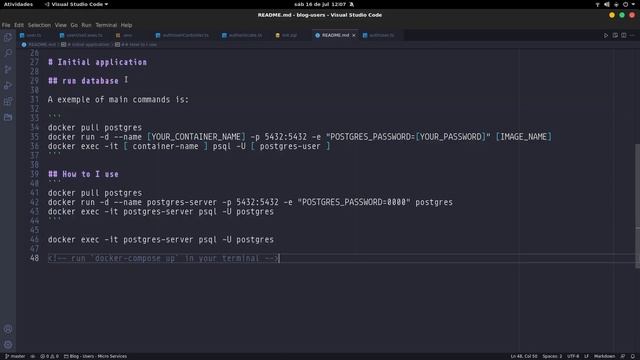Open the Go menu

74,25
